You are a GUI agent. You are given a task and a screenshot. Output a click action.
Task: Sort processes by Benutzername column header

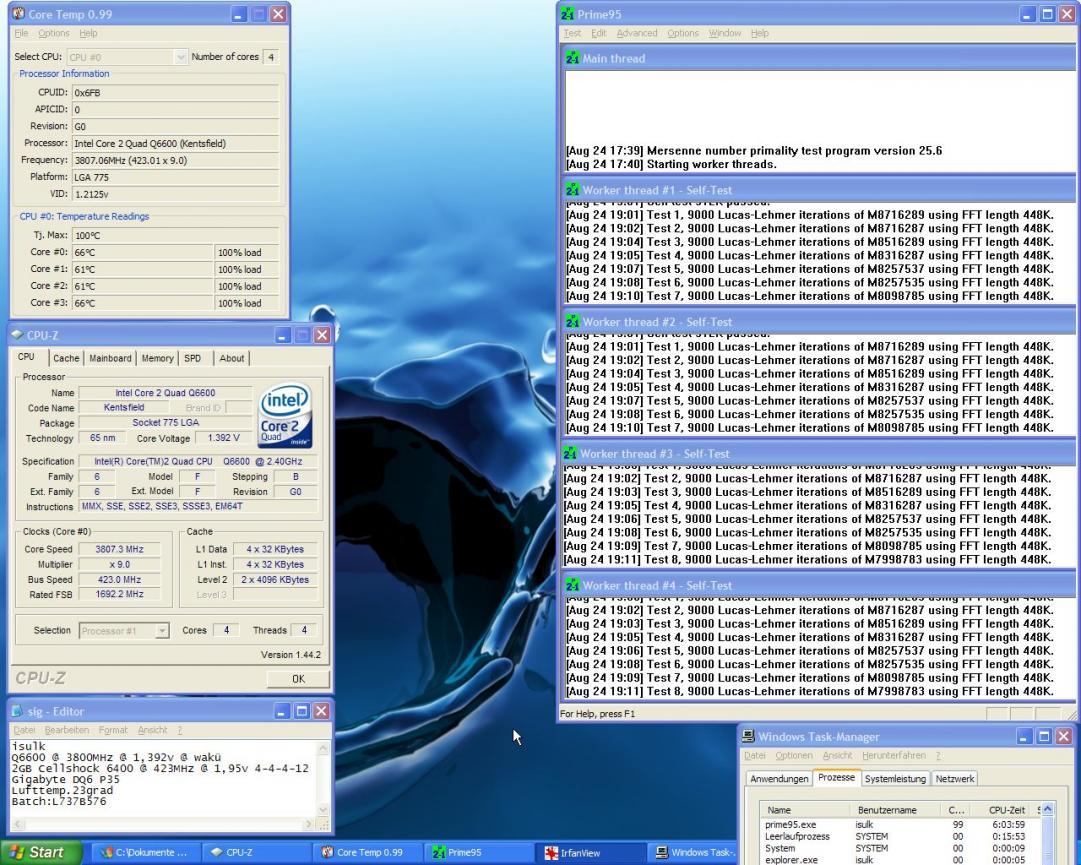pos(897,811)
